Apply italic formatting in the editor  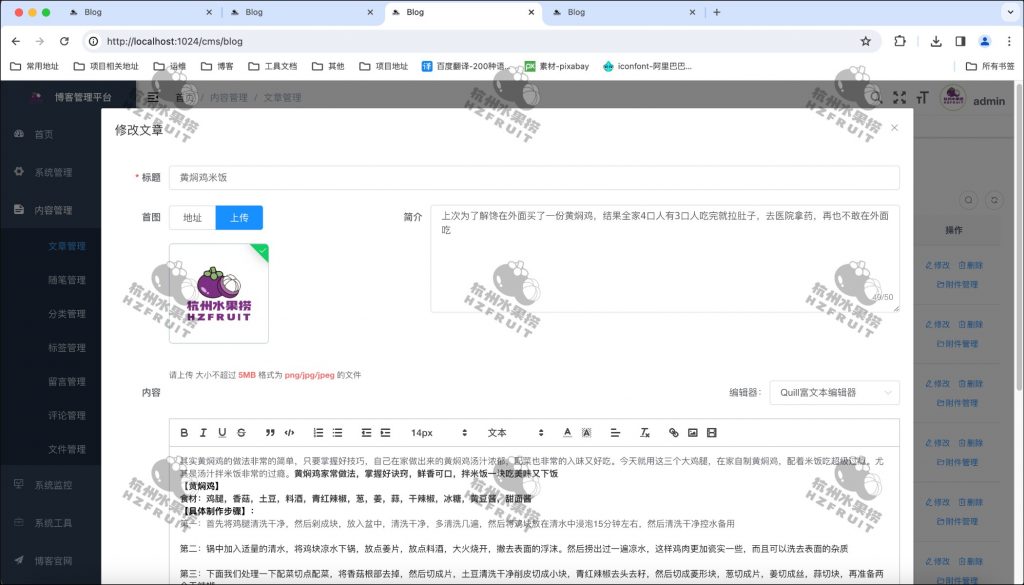[x=204, y=431]
